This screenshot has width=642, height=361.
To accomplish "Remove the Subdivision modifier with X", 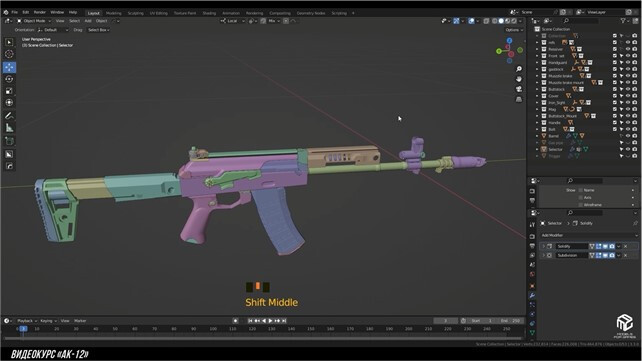I will point(625,255).
